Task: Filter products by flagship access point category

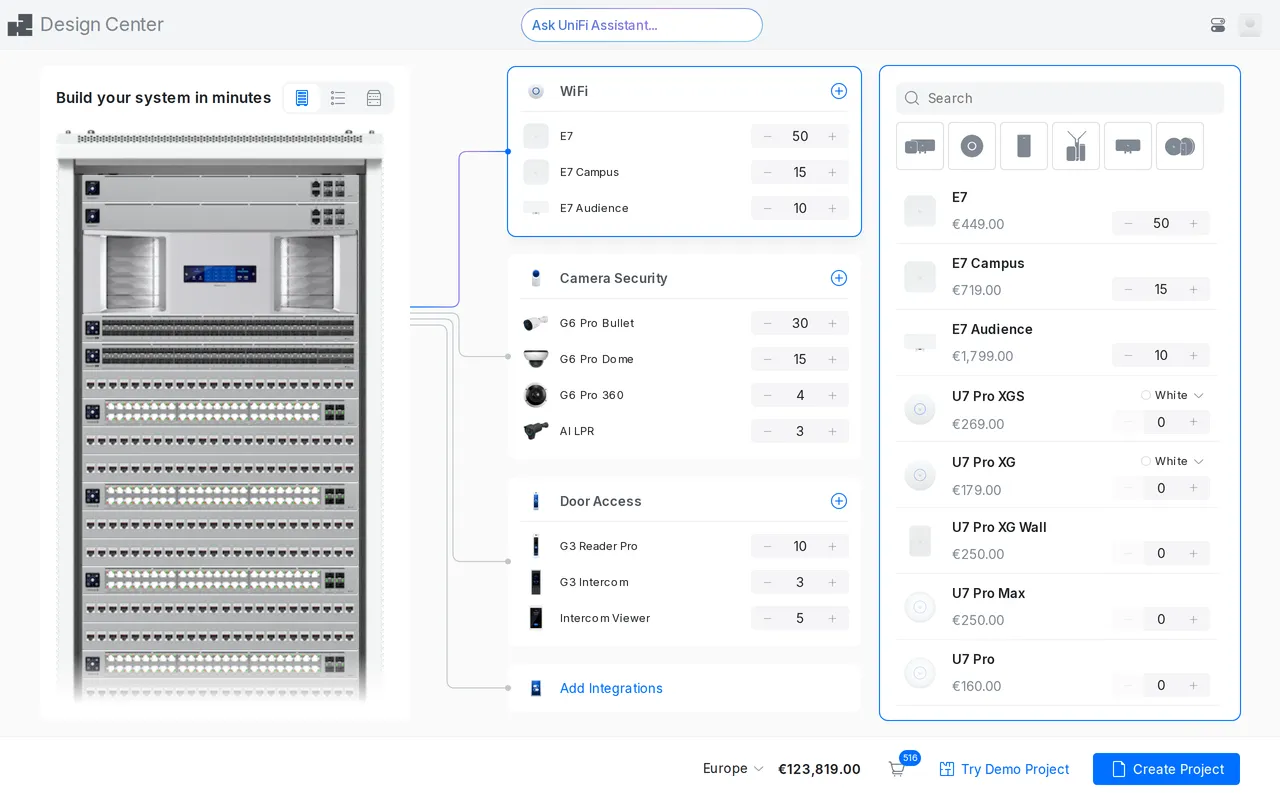Action: 920,146
